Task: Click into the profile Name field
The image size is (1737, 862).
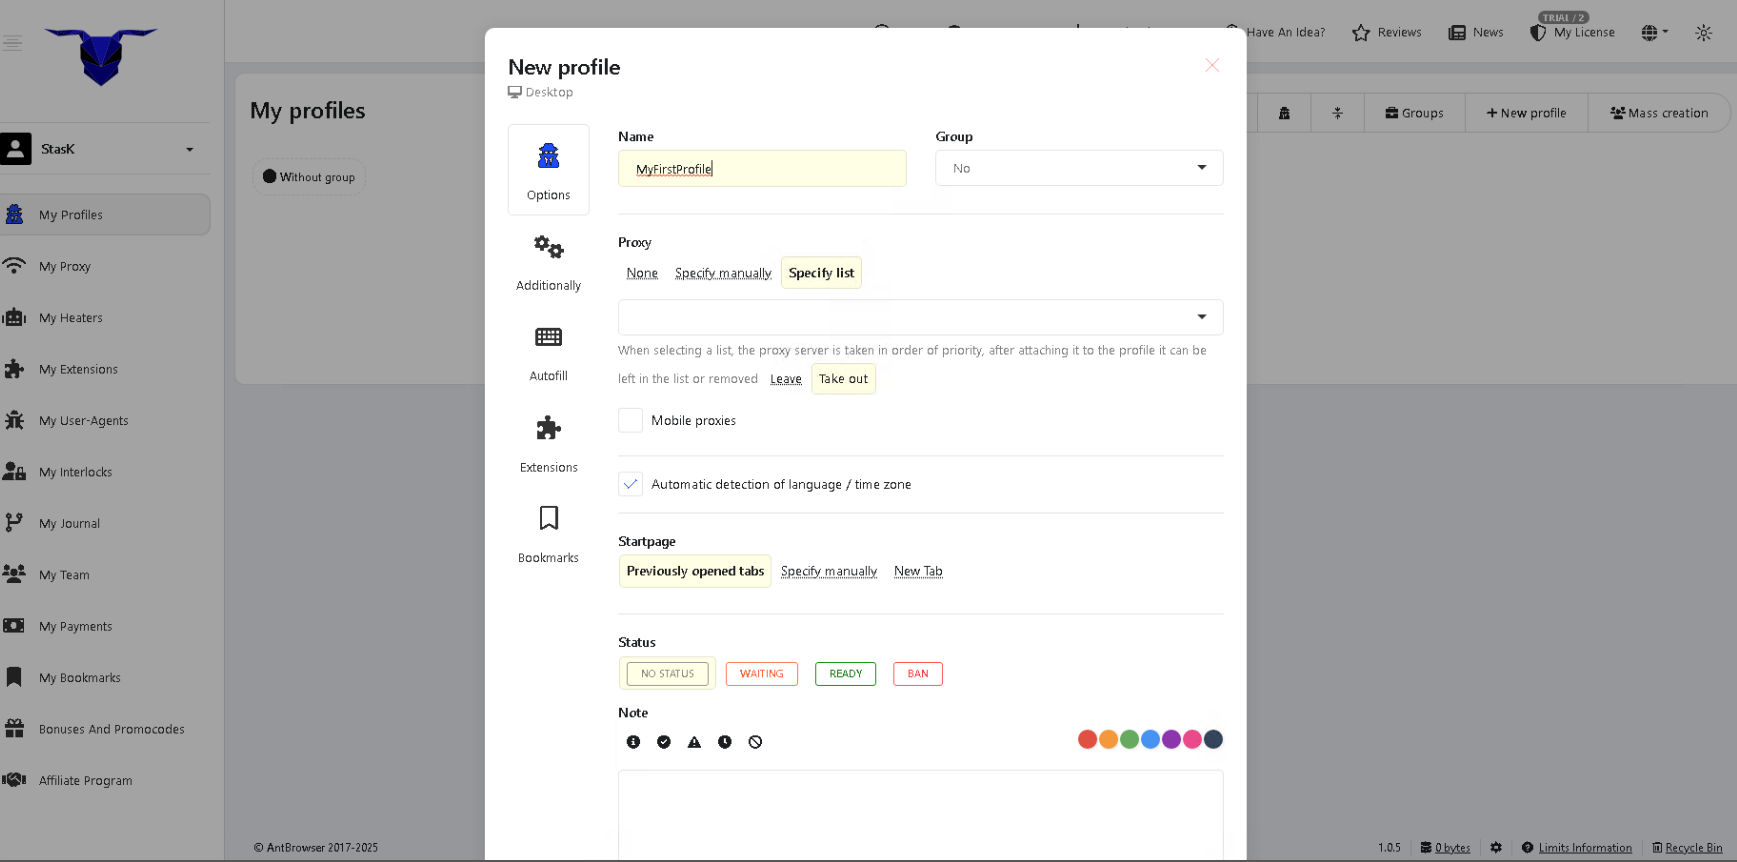Action: click(761, 169)
